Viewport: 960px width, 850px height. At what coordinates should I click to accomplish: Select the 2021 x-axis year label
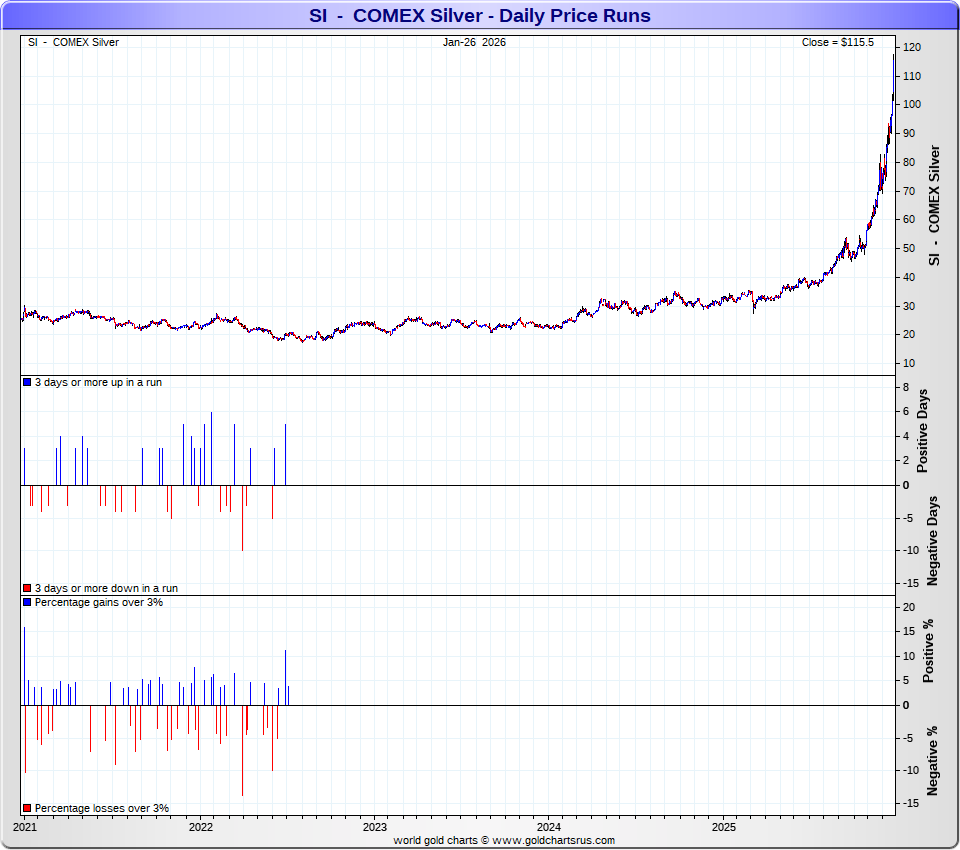26,827
